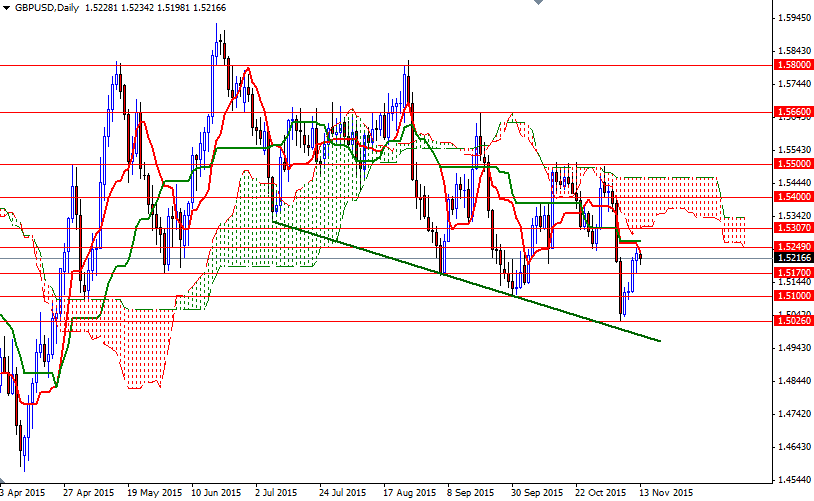Click the OHLC values in chart header
The image size is (814, 501).
[155, 8]
